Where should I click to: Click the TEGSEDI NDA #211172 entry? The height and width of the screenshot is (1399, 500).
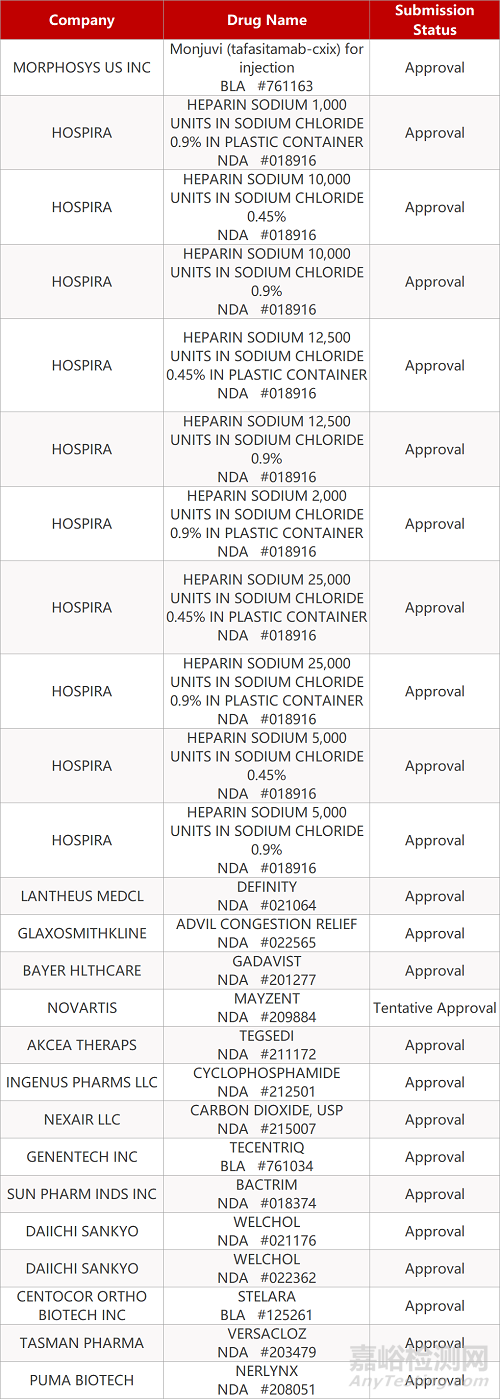(267, 1045)
